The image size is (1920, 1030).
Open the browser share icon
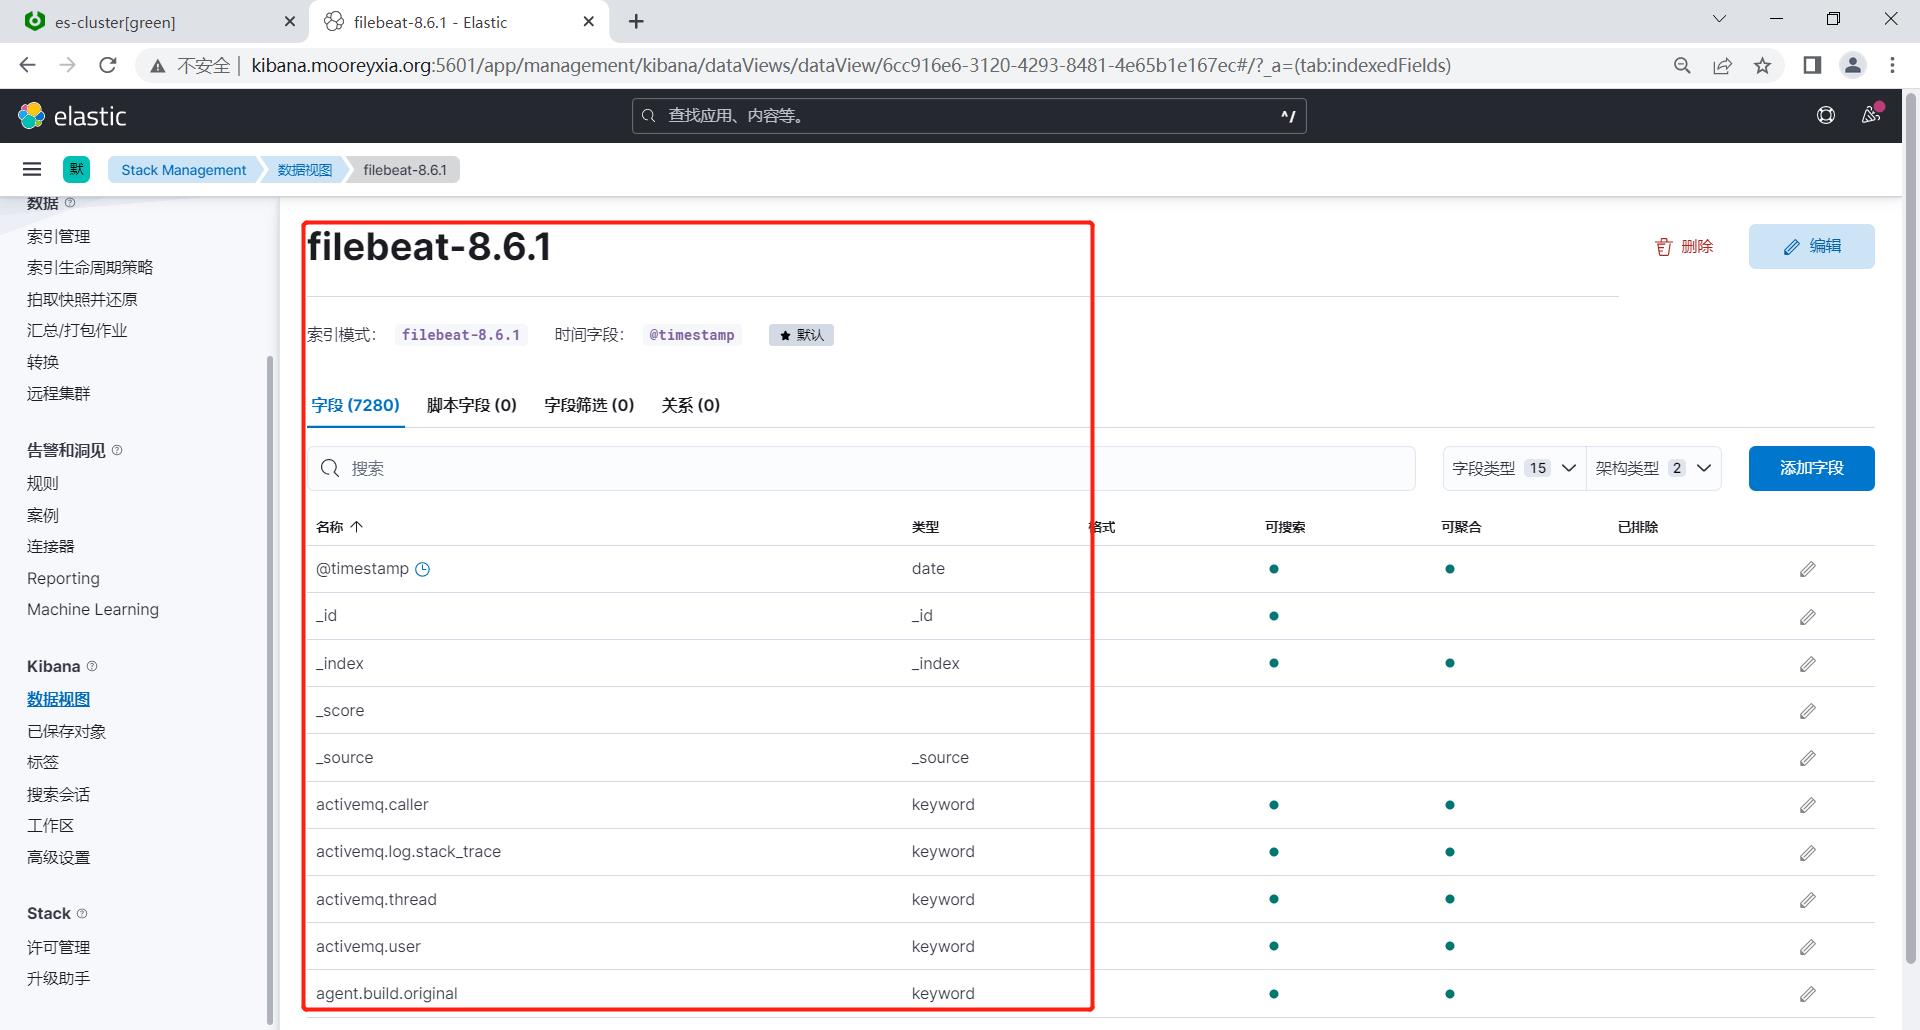point(1722,65)
